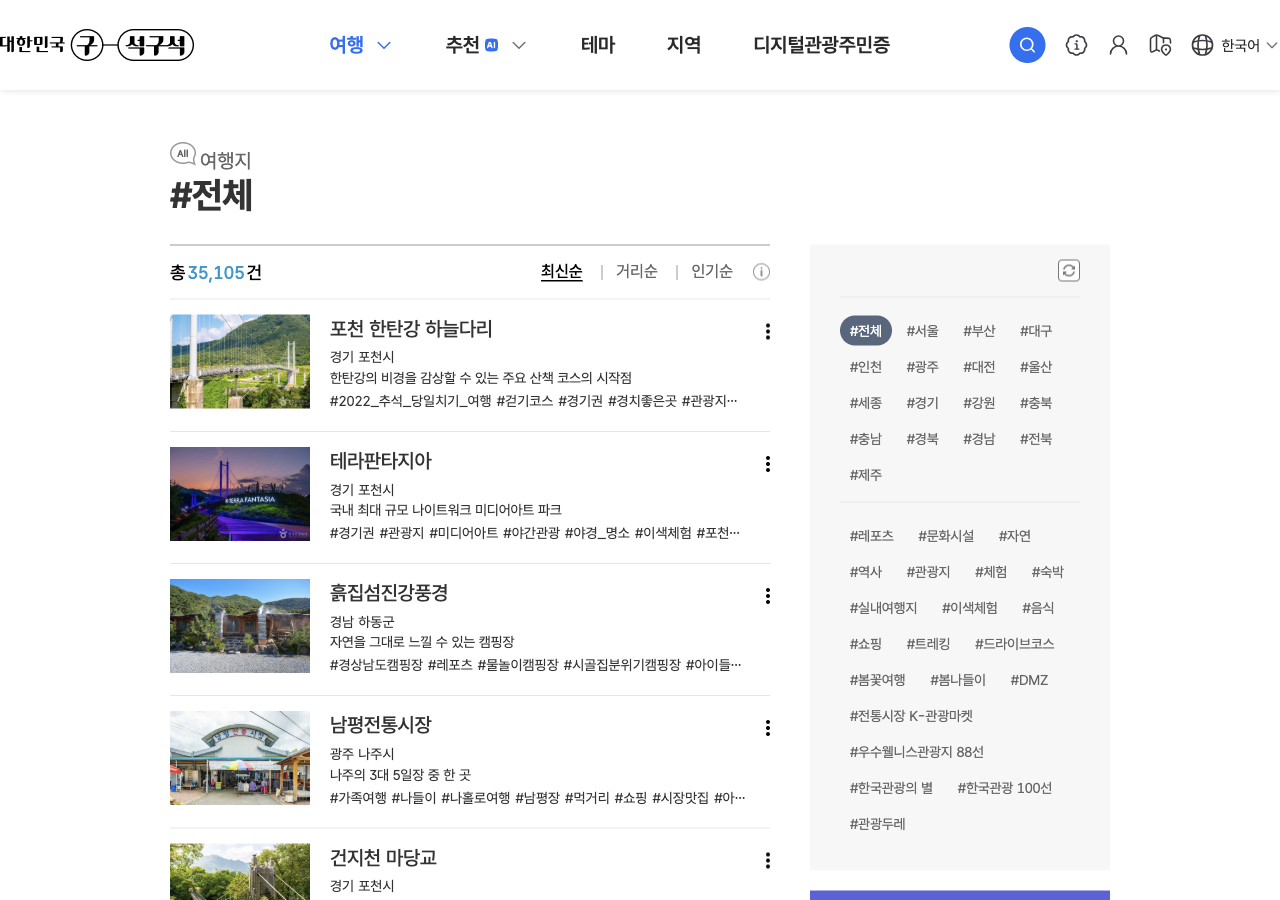Select the #광주 region tag
This screenshot has width=1280, height=900.
pyautogui.click(x=922, y=367)
